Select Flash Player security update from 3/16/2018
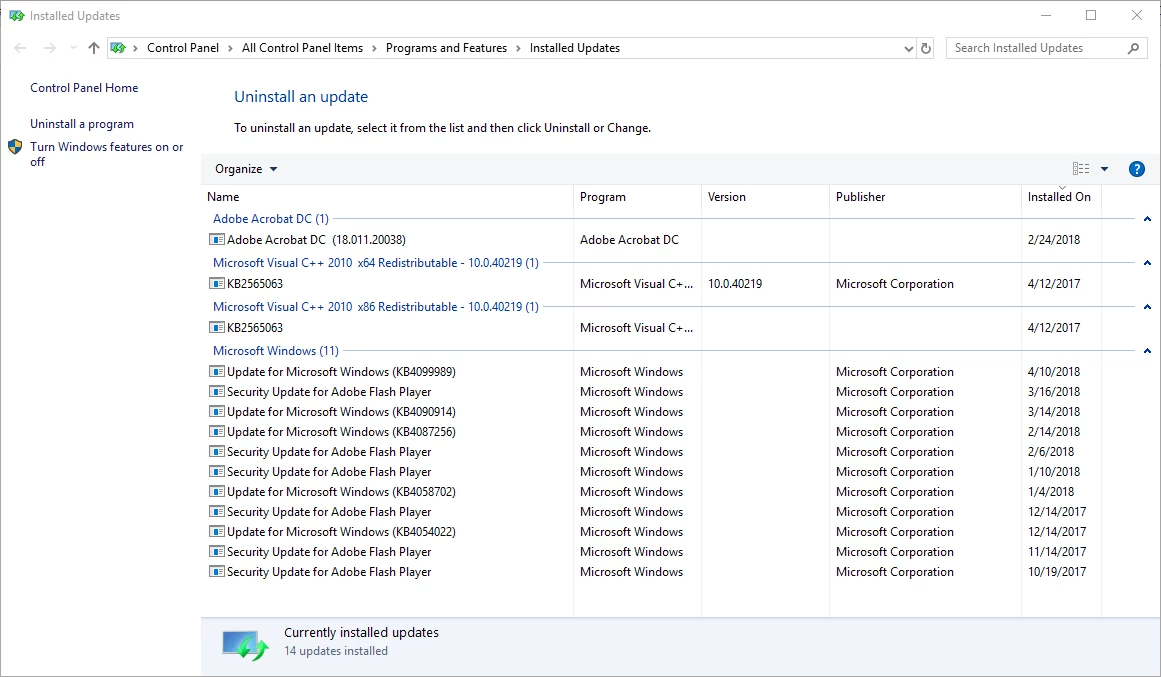Viewport: 1161px width, 677px height. (x=329, y=392)
